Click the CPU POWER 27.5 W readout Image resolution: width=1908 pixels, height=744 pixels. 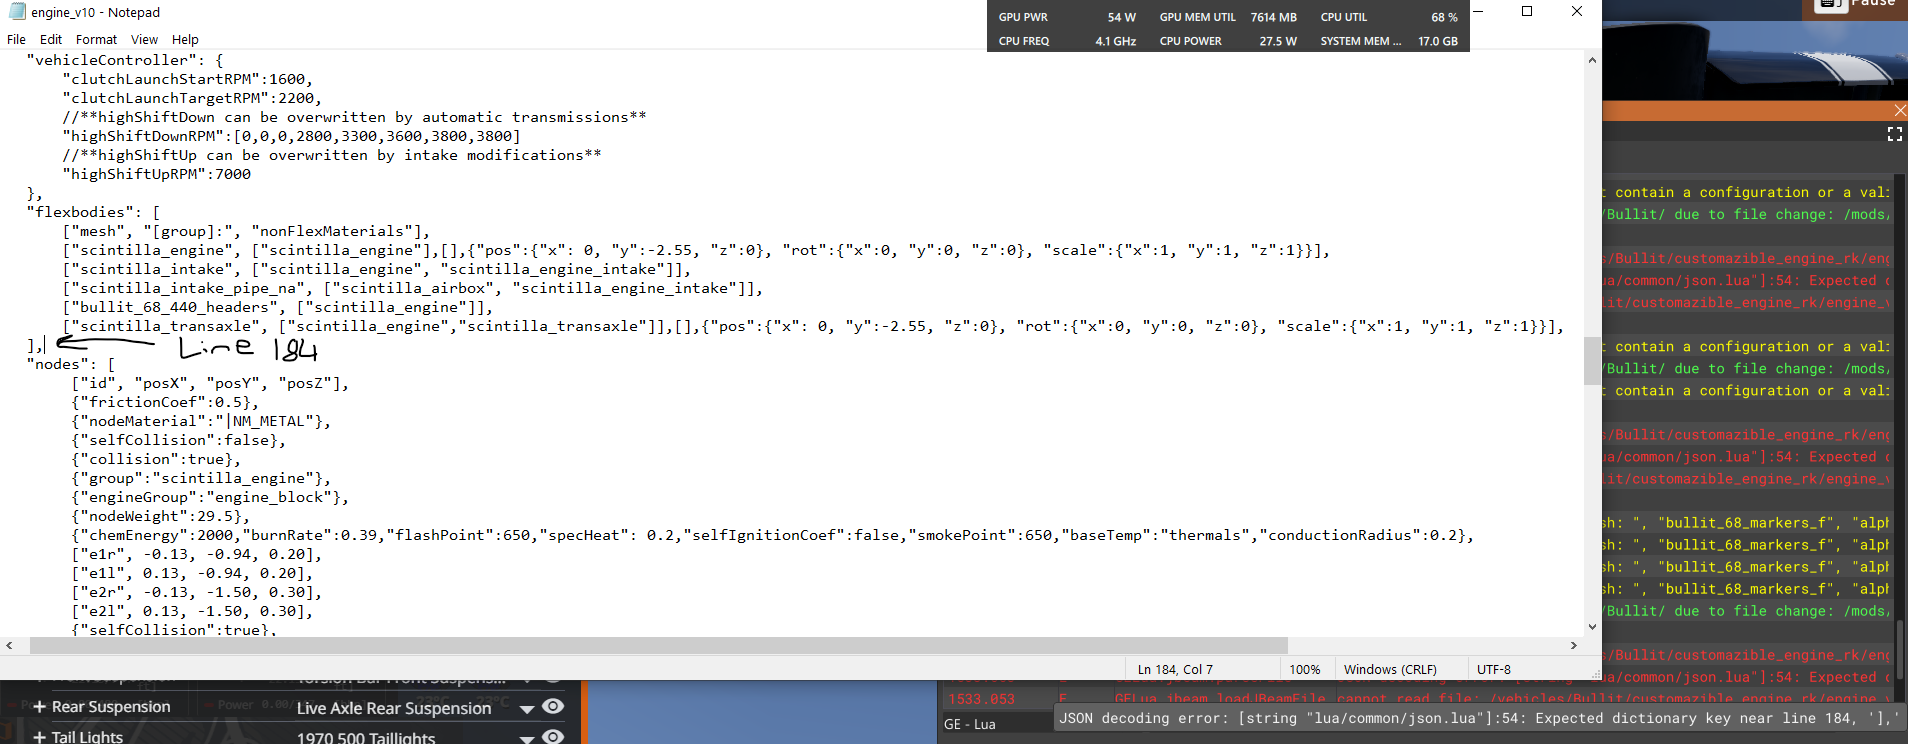1228,41
